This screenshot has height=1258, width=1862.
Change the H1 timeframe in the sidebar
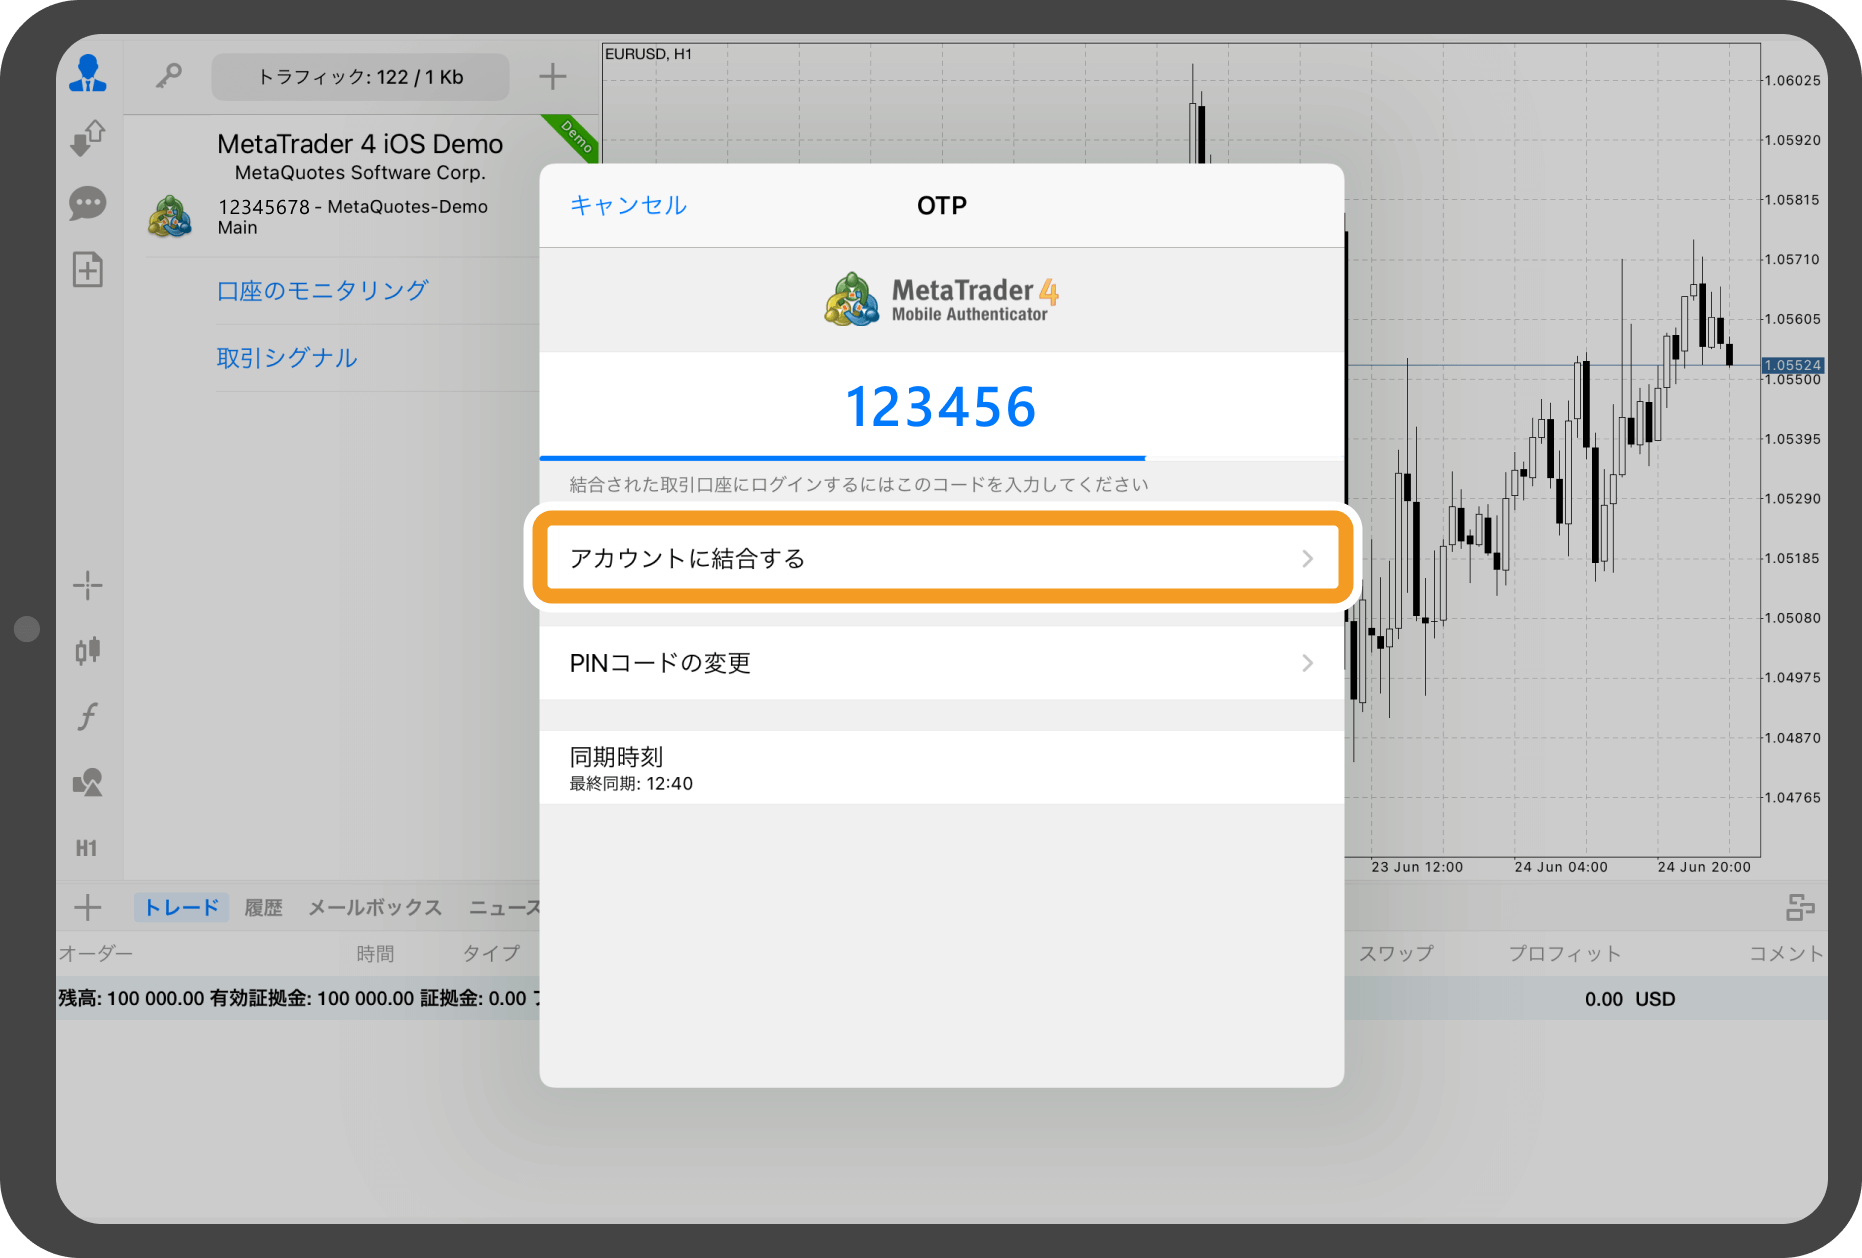coord(87,848)
